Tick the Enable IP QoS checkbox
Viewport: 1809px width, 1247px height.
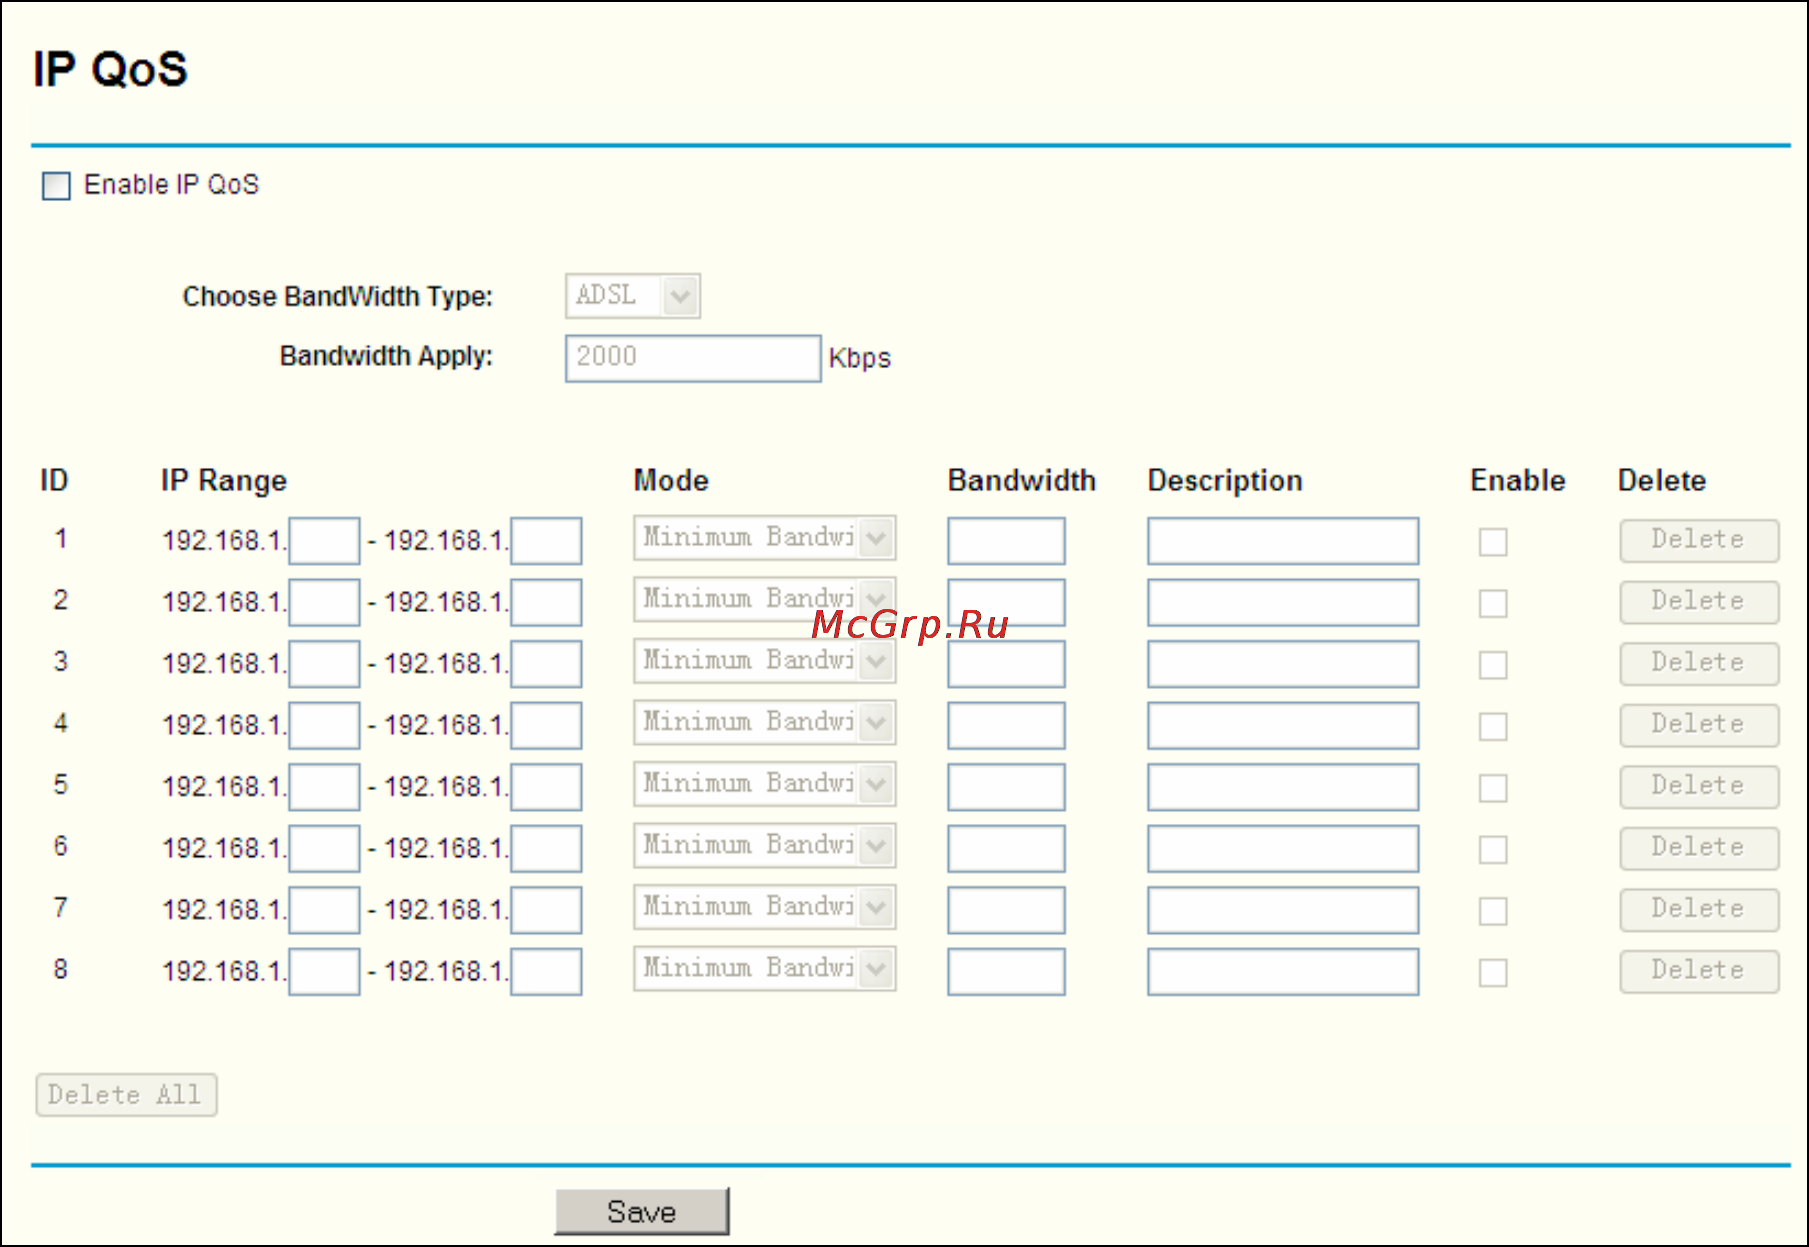coord(56,186)
